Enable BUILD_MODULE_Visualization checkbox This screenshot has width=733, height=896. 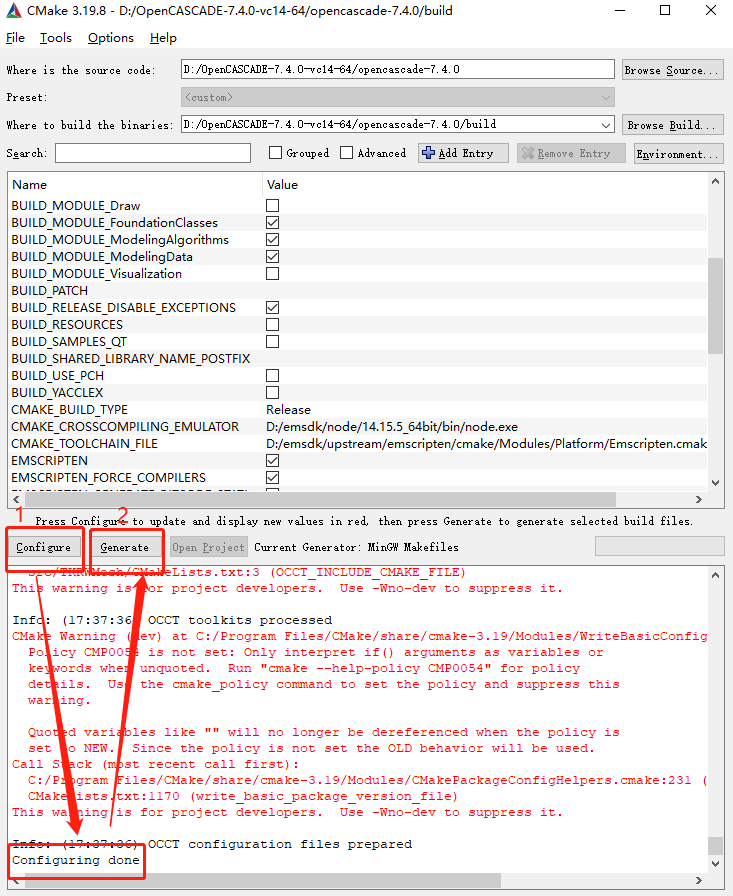click(273, 274)
